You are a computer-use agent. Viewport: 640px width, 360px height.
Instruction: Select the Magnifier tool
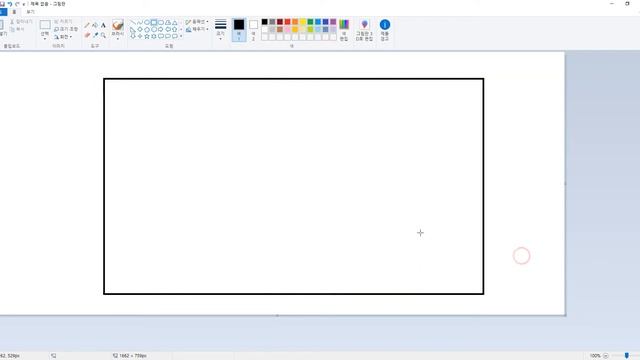(x=103, y=35)
